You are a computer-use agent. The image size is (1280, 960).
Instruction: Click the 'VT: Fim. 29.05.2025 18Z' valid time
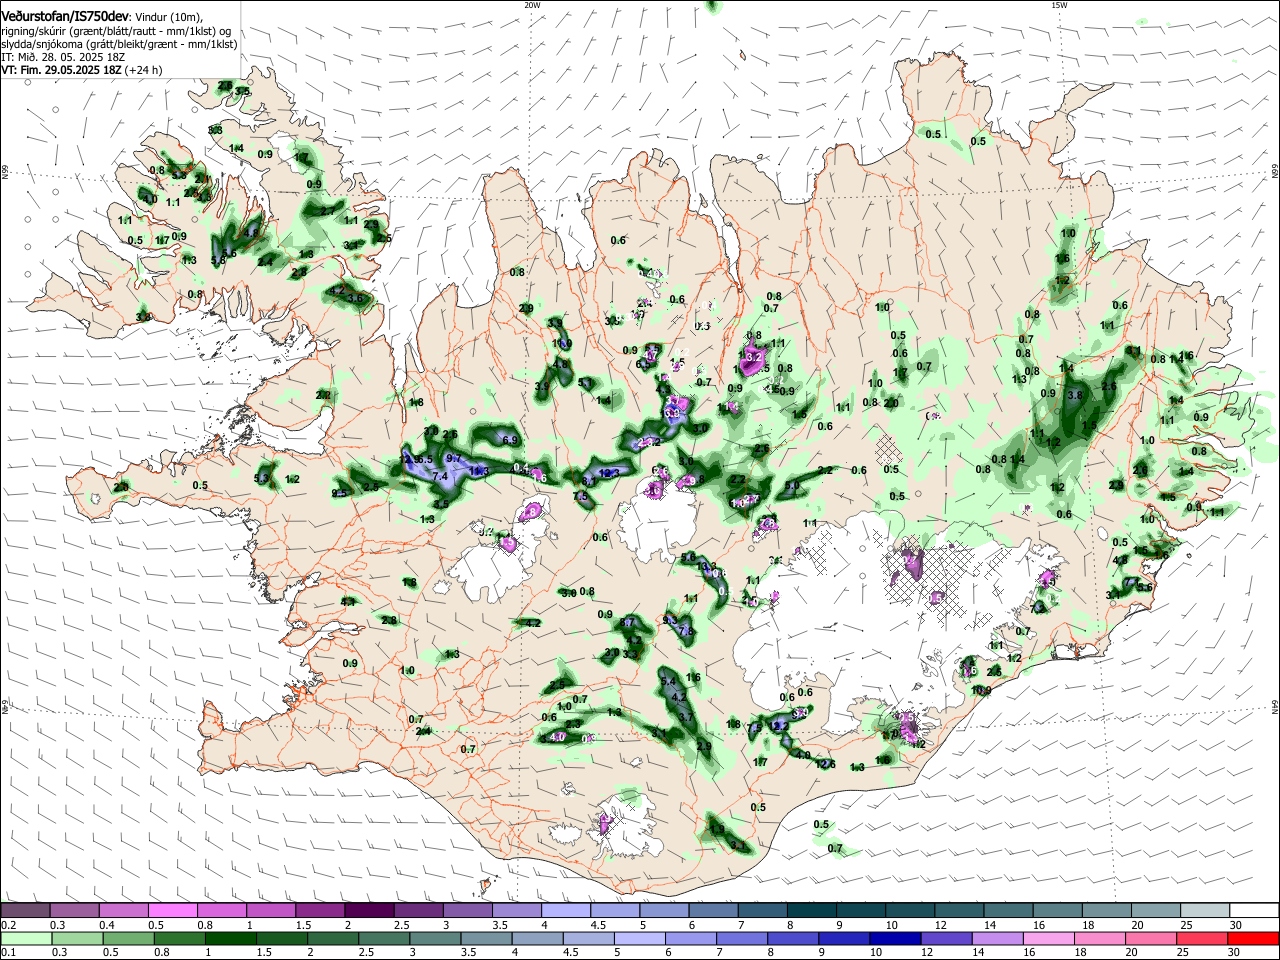tap(62, 70)
